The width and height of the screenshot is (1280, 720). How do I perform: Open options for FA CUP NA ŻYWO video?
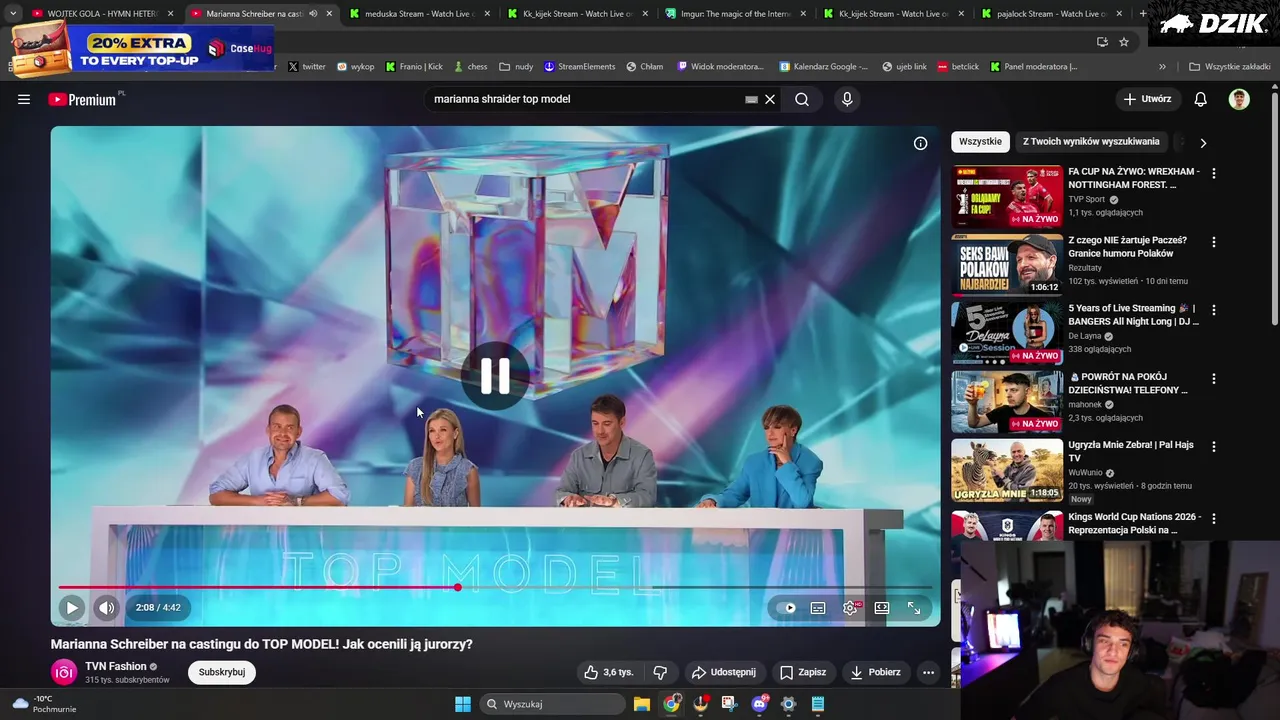click(1214, 173)
